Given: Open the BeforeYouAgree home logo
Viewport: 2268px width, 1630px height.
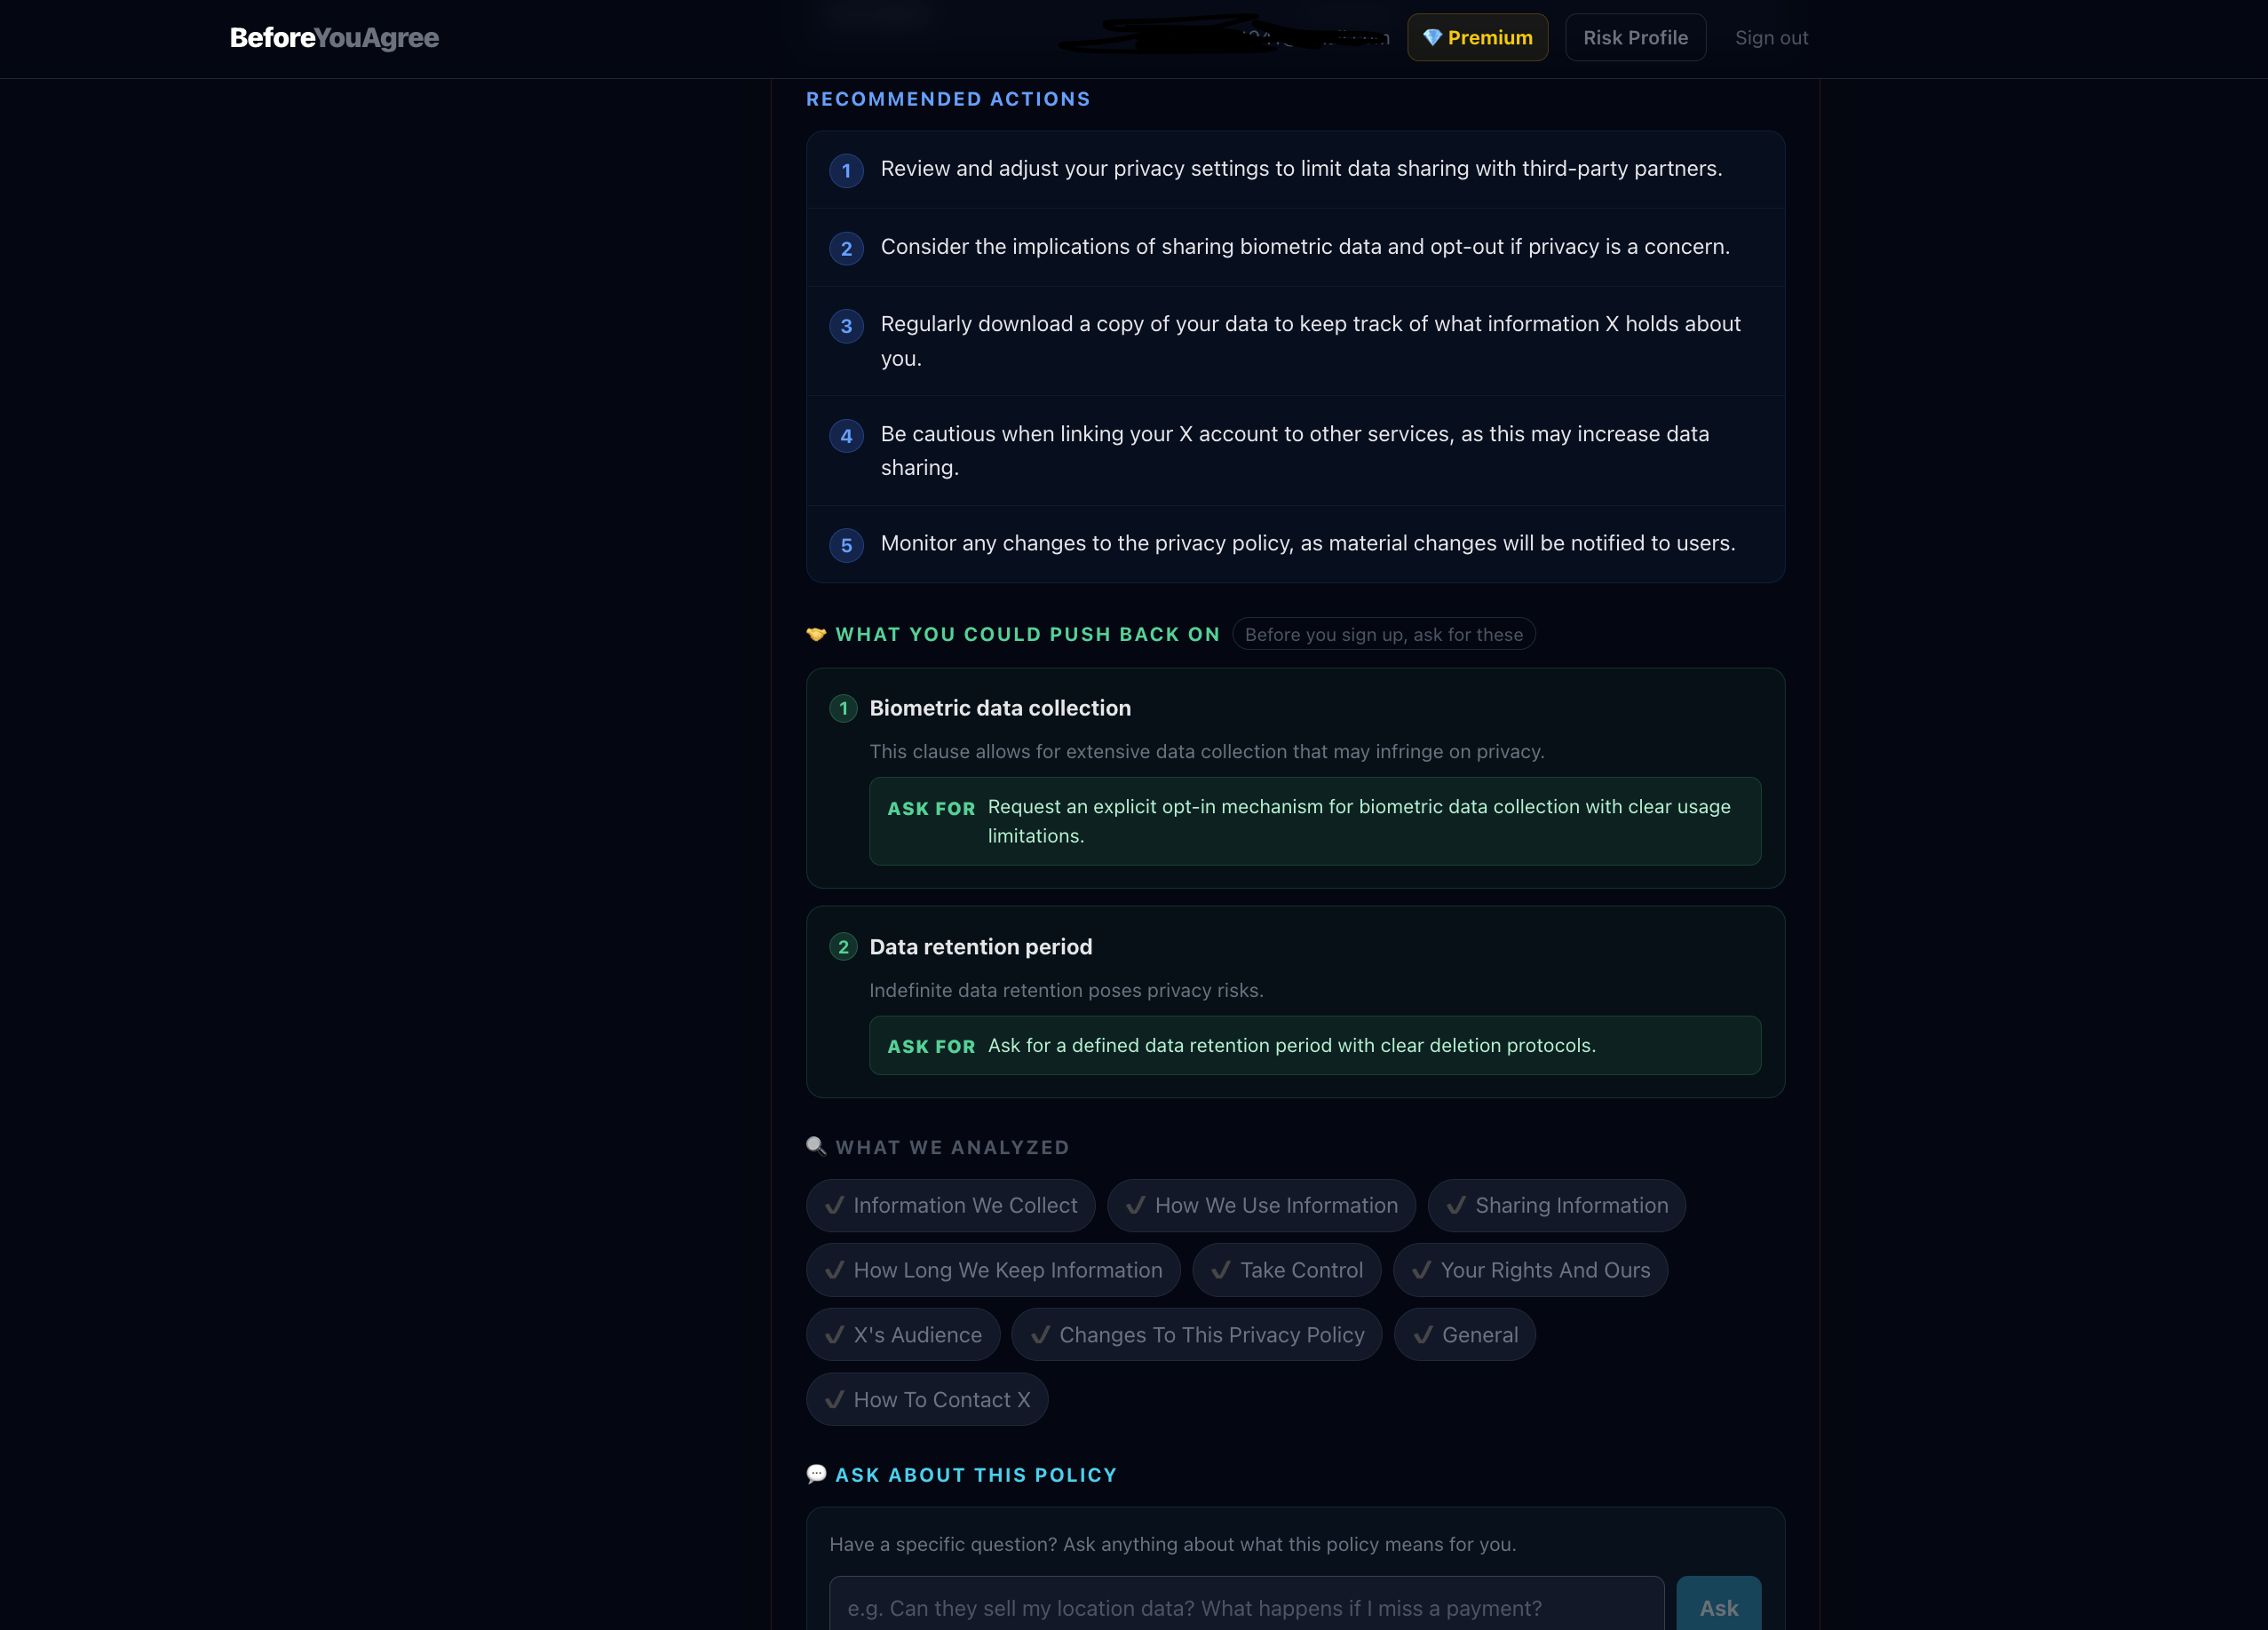Looking at the screenshot, I should (334, 38).
